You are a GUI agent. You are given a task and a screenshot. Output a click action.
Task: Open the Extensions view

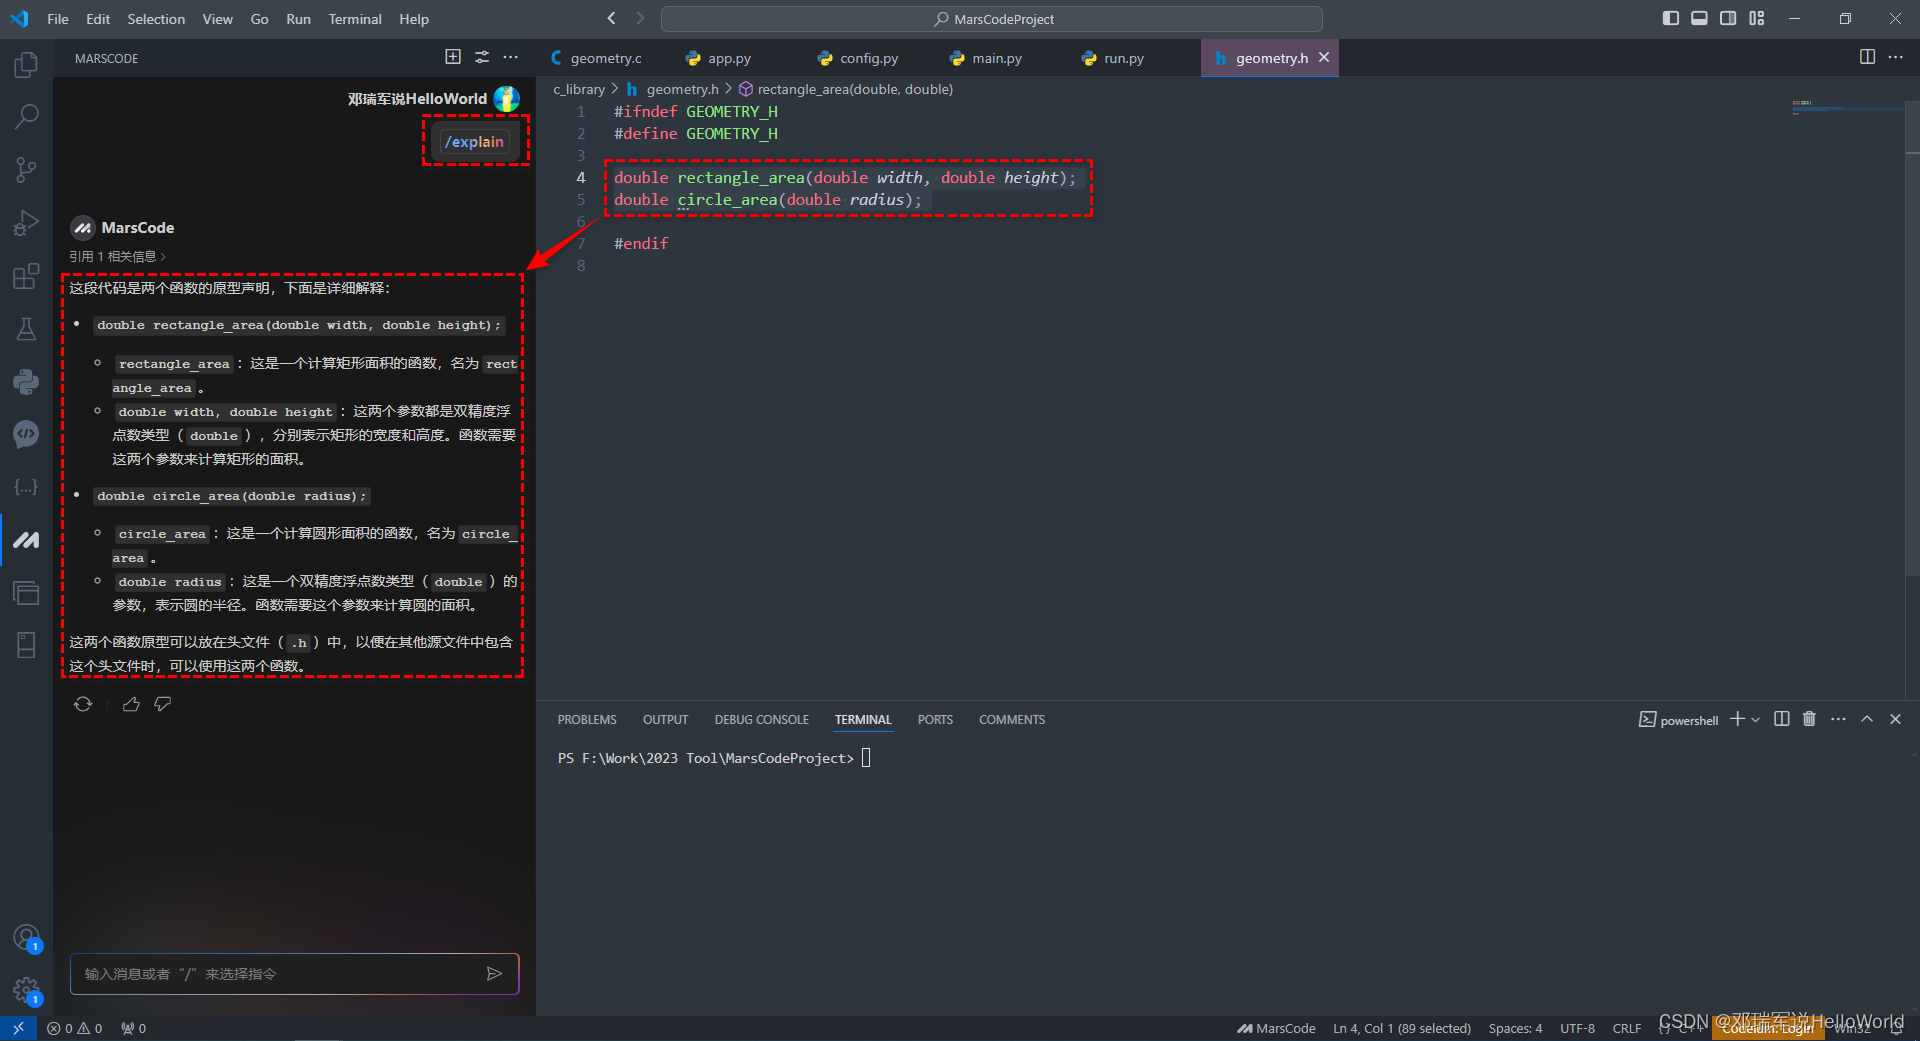(26, 276)
